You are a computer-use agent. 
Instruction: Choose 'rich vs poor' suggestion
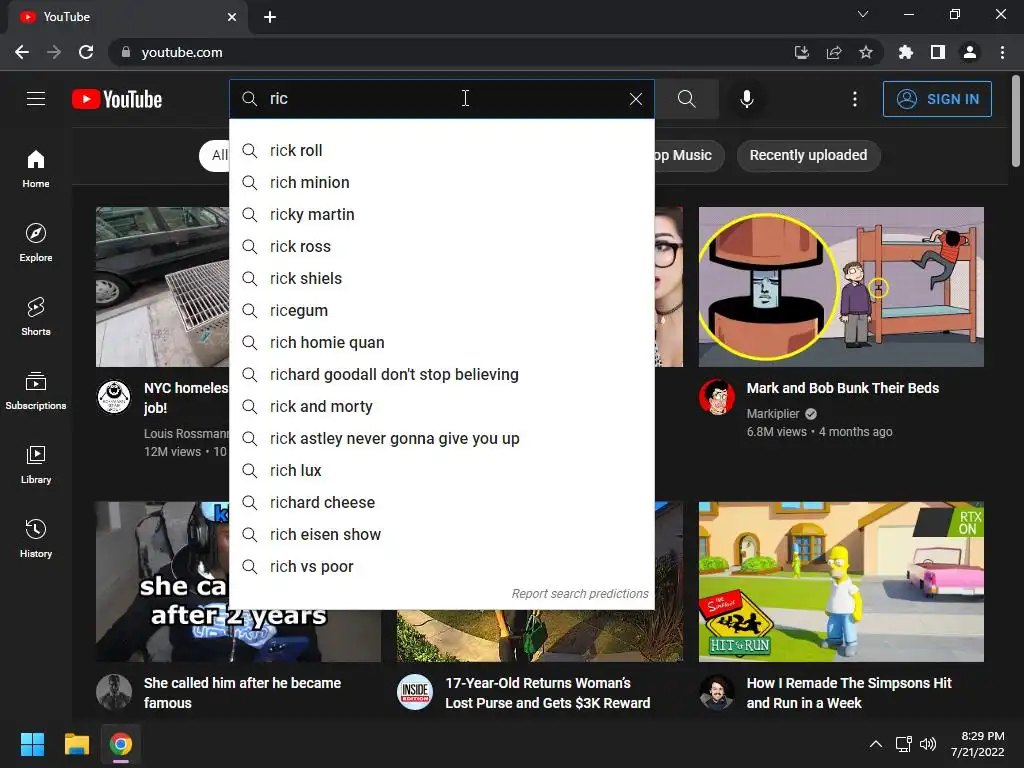(x=442, y=567)
